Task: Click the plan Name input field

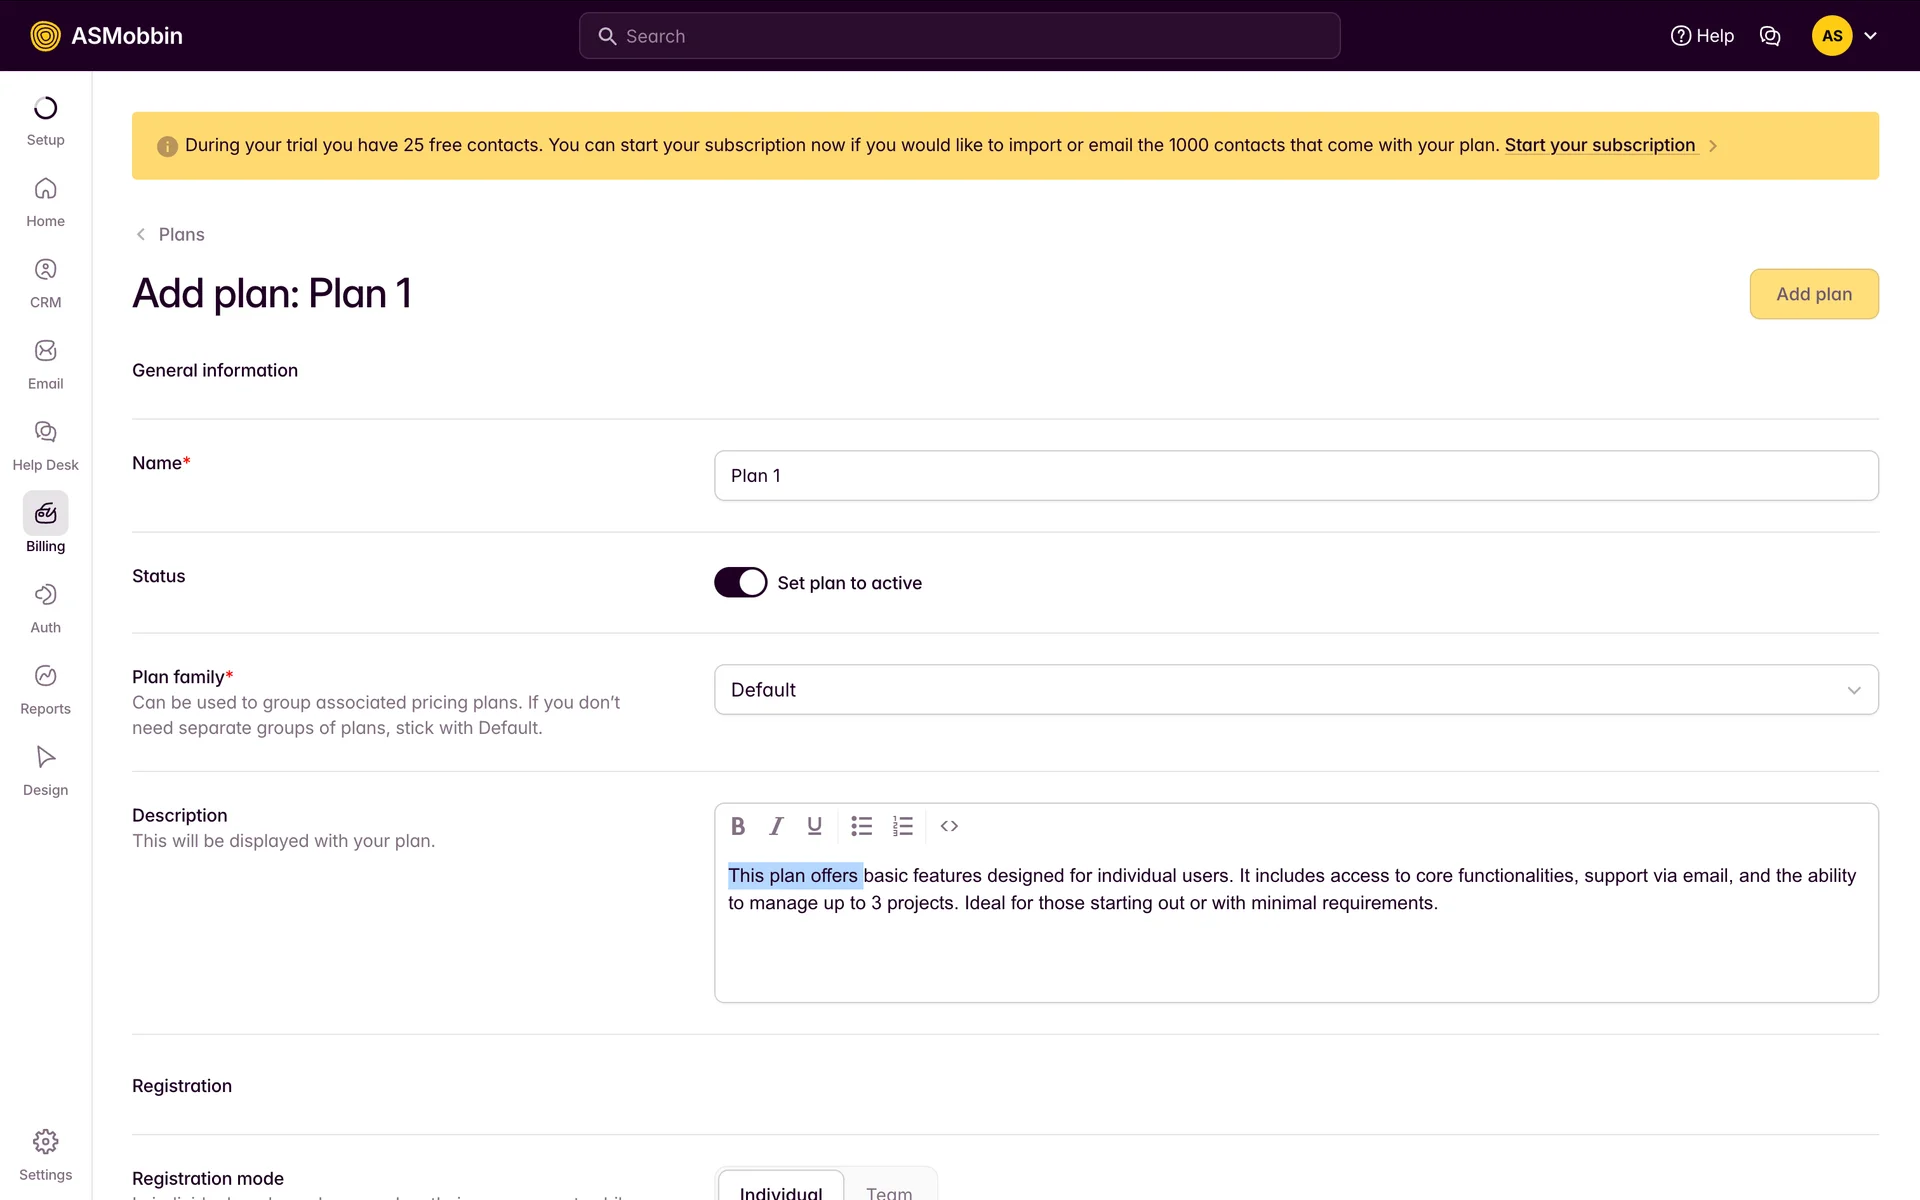Action: pyautogui.click(x=1296, y=476)
